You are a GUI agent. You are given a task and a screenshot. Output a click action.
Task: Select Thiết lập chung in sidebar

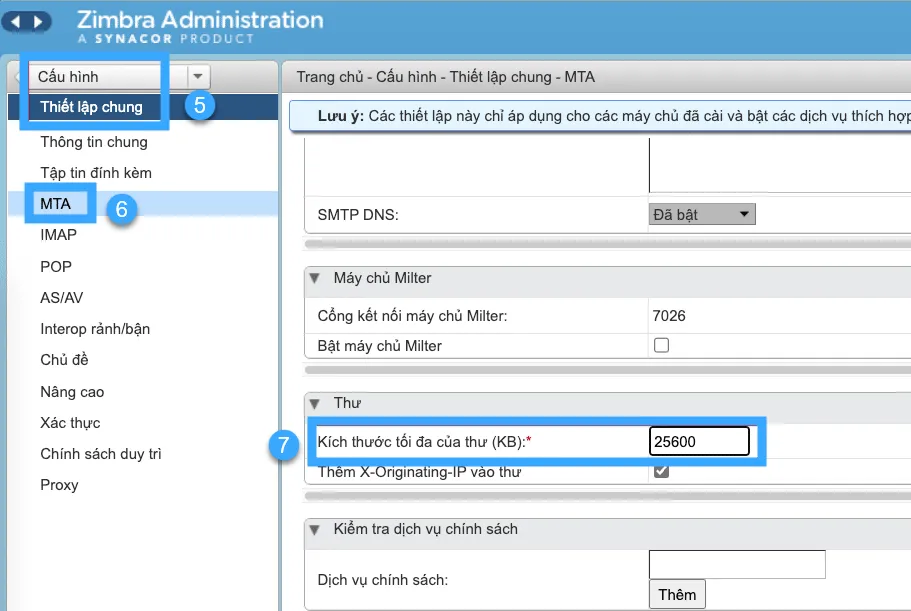(91, 107)
